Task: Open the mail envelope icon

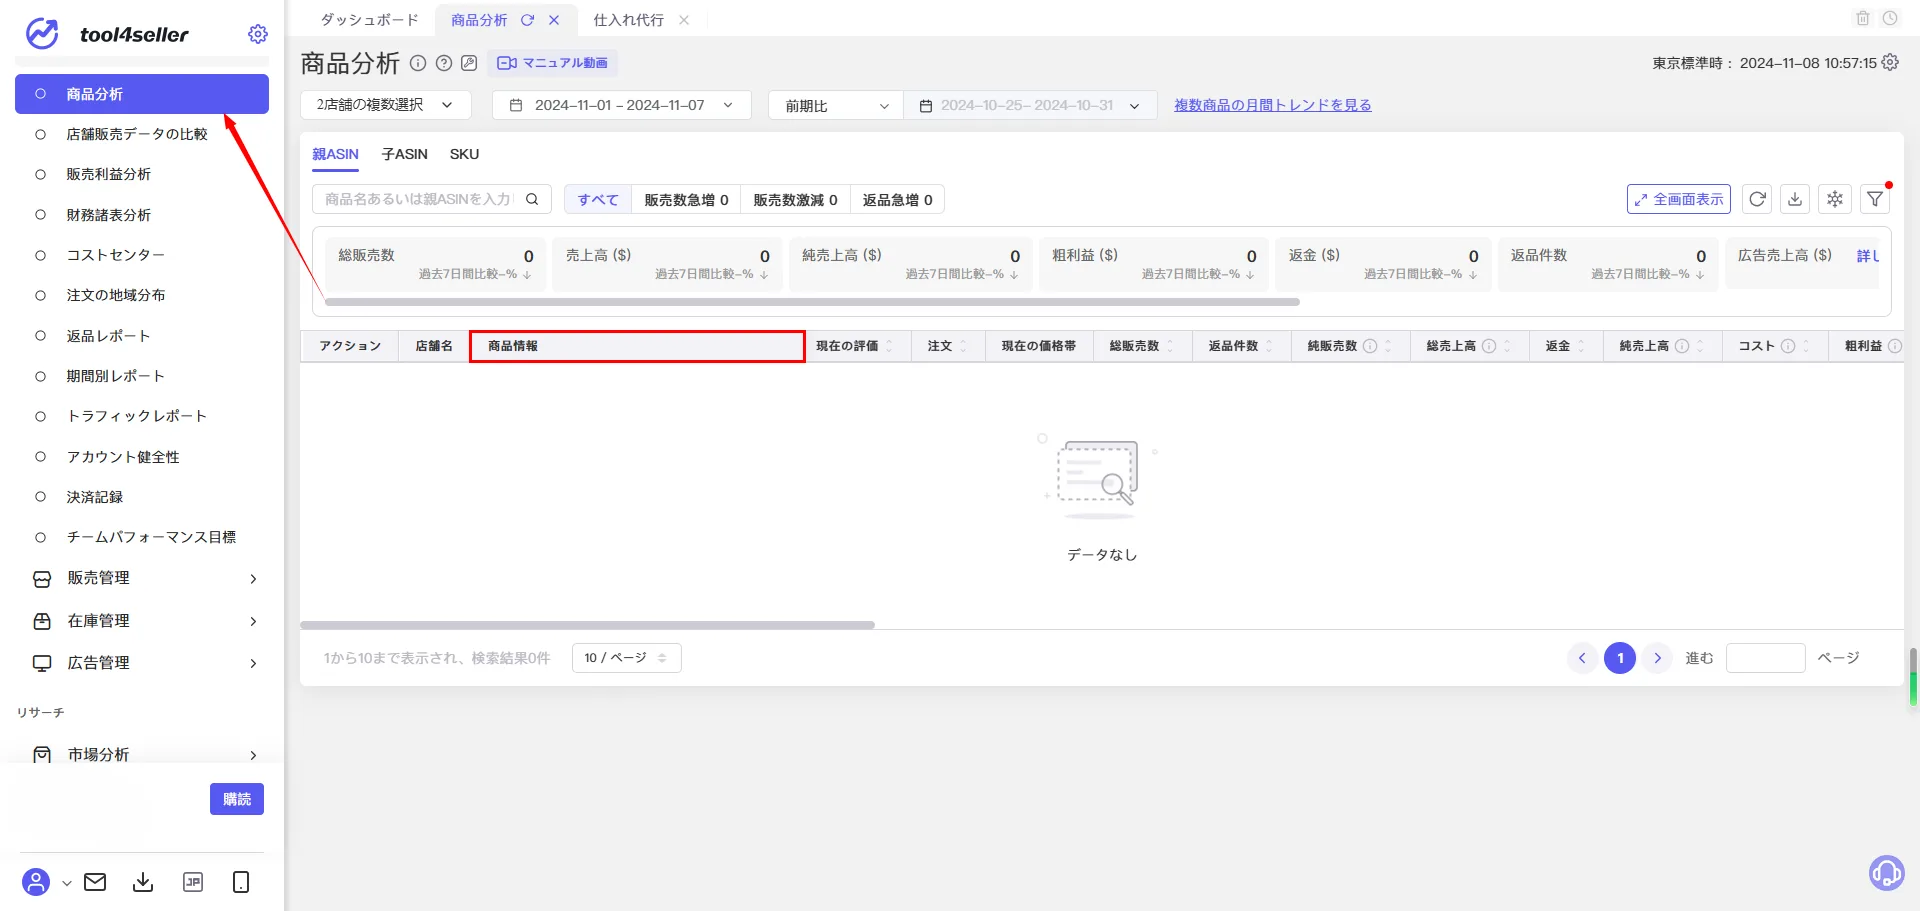Action: tap(95, 882)
